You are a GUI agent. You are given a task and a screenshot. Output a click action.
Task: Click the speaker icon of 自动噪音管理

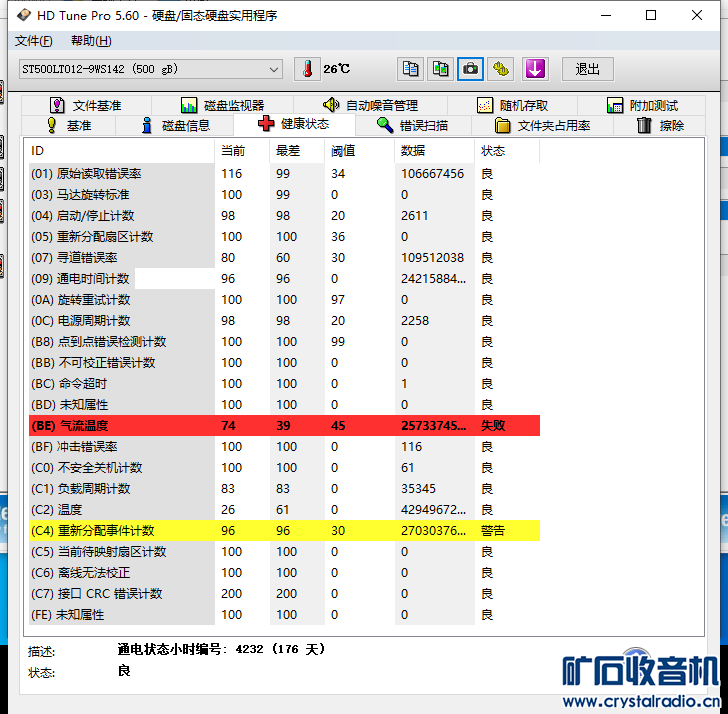331,105
